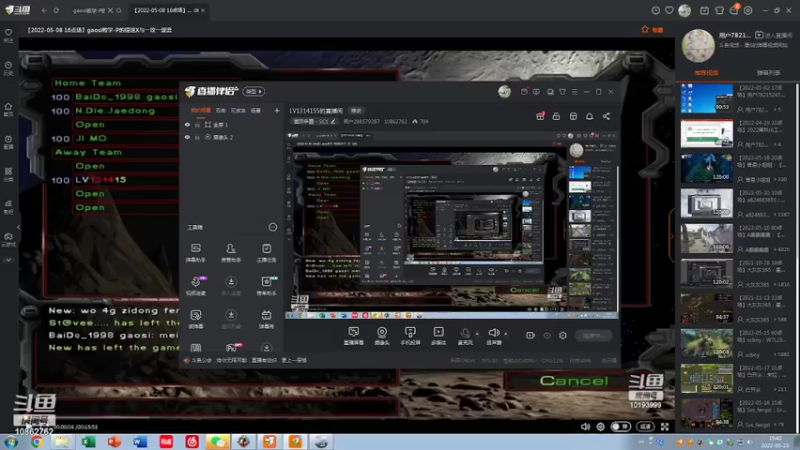Open the 体验 pill beside 直播伴侣 logo
Image resolution: width=800 pixels, height=450 pixels.
pyautogui.click(x=254, y=91)
